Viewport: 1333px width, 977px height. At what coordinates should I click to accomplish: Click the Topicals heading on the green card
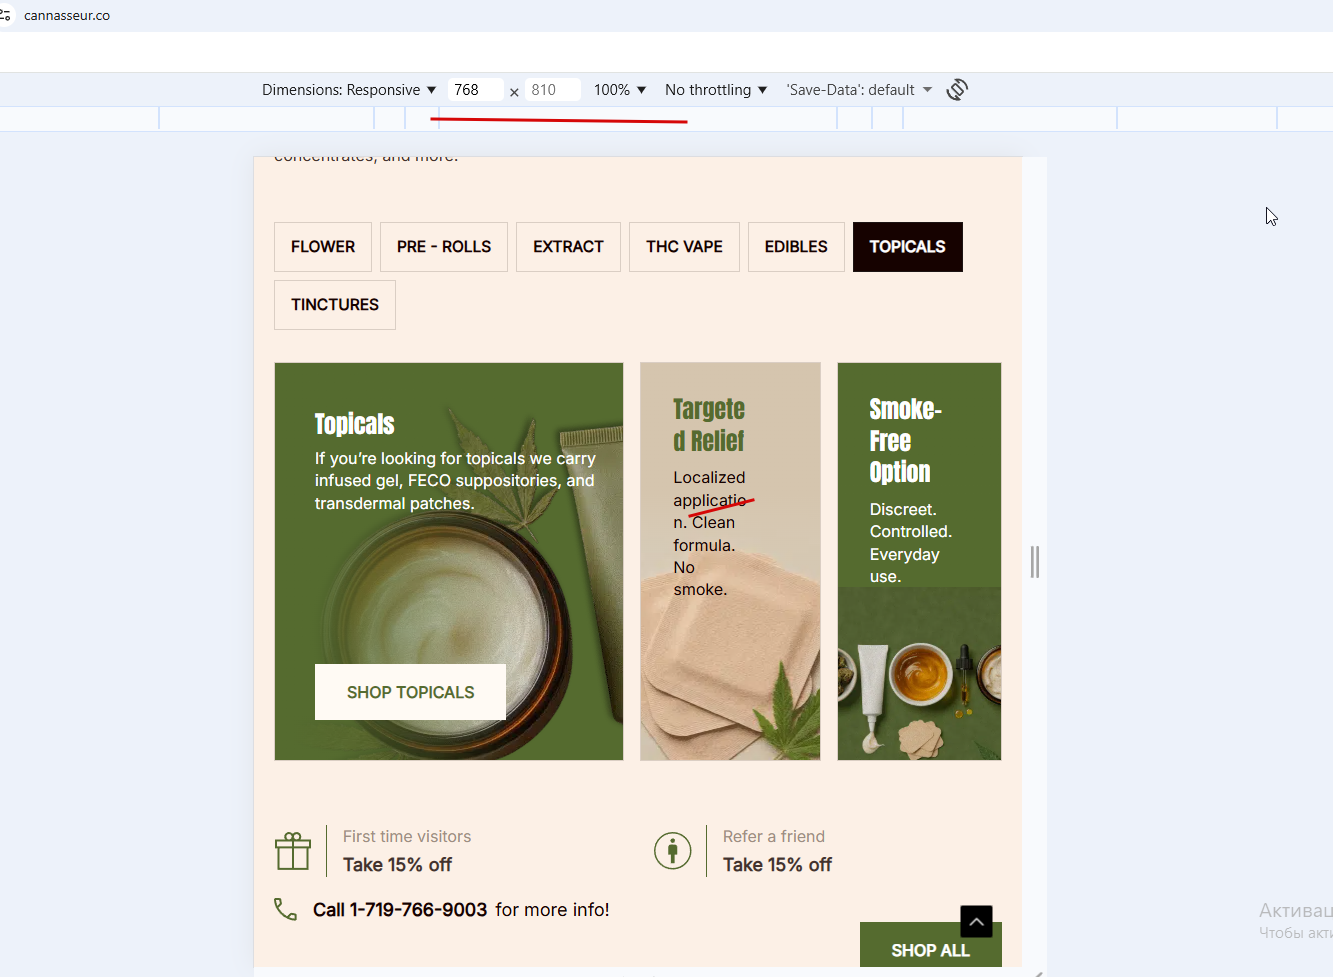point(355,424)
